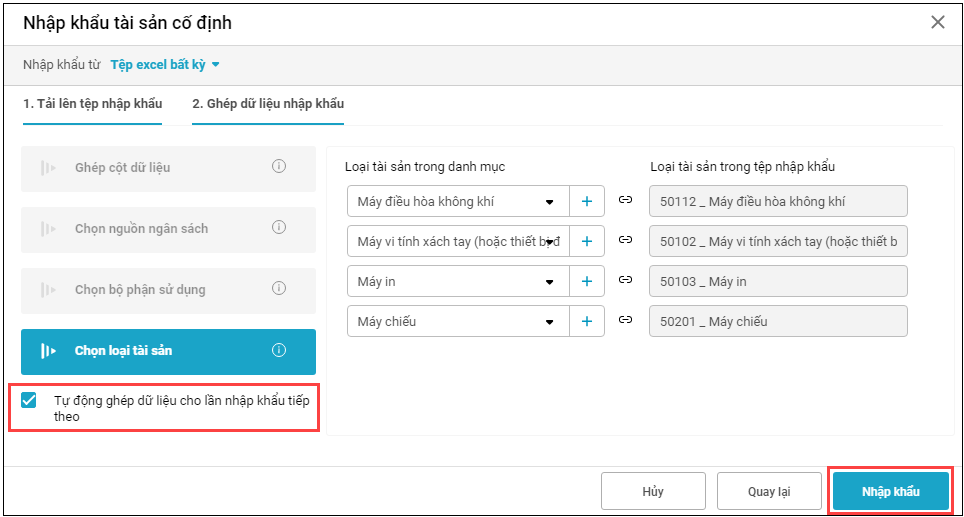Switch to the Tải lên tệp nhập khẩu tab
The image size is (964, 517).
pos(92,104)
